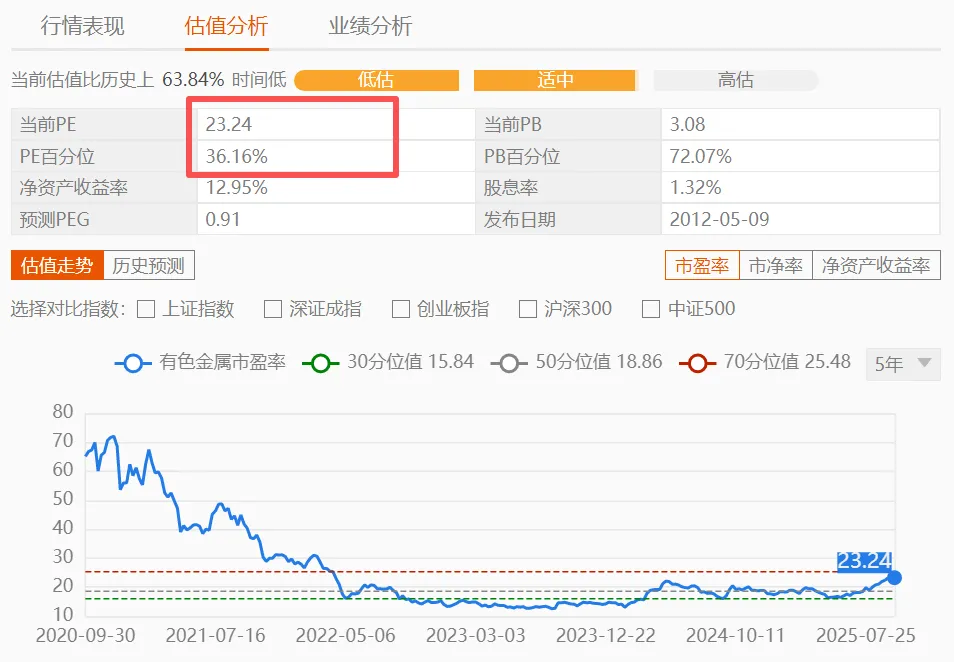Screen dimensions: 954x662
Task: Select the 沪深300 comparison checkbox
Action: coord(529,309)
